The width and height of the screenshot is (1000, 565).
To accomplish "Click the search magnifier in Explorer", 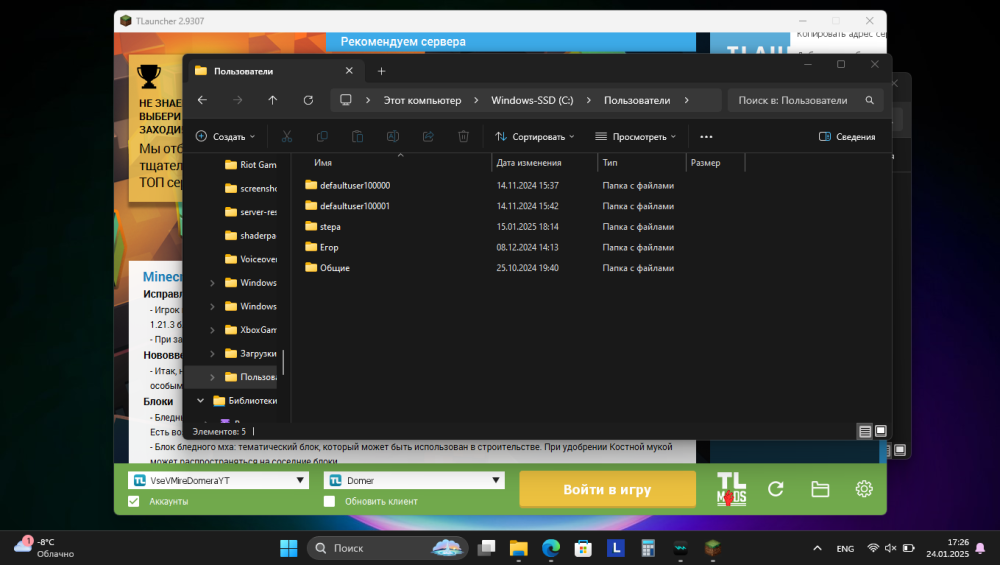I will 869,100.
